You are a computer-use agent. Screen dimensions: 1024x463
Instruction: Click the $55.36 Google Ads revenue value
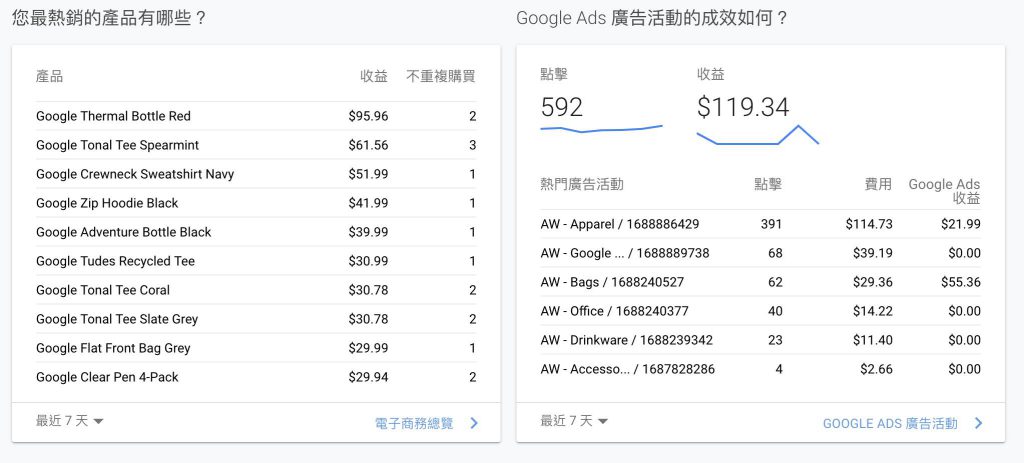(961, 282)
